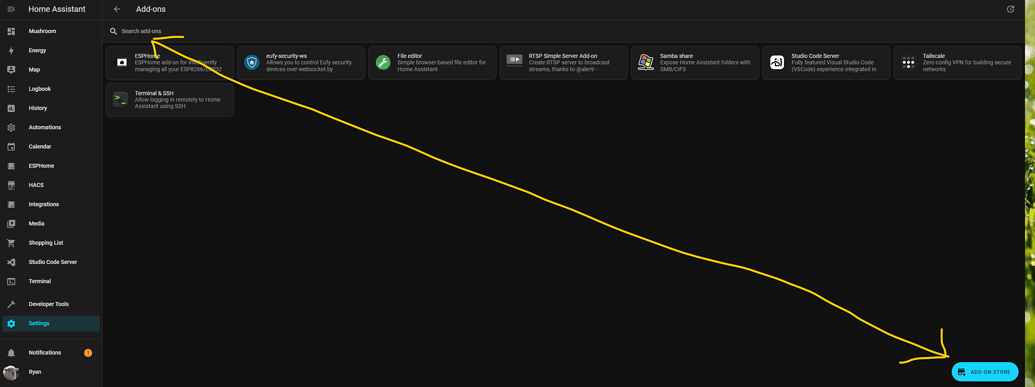Click the Settings gear icon
The image size is (1035, 387).
click(x=11, y=323)
